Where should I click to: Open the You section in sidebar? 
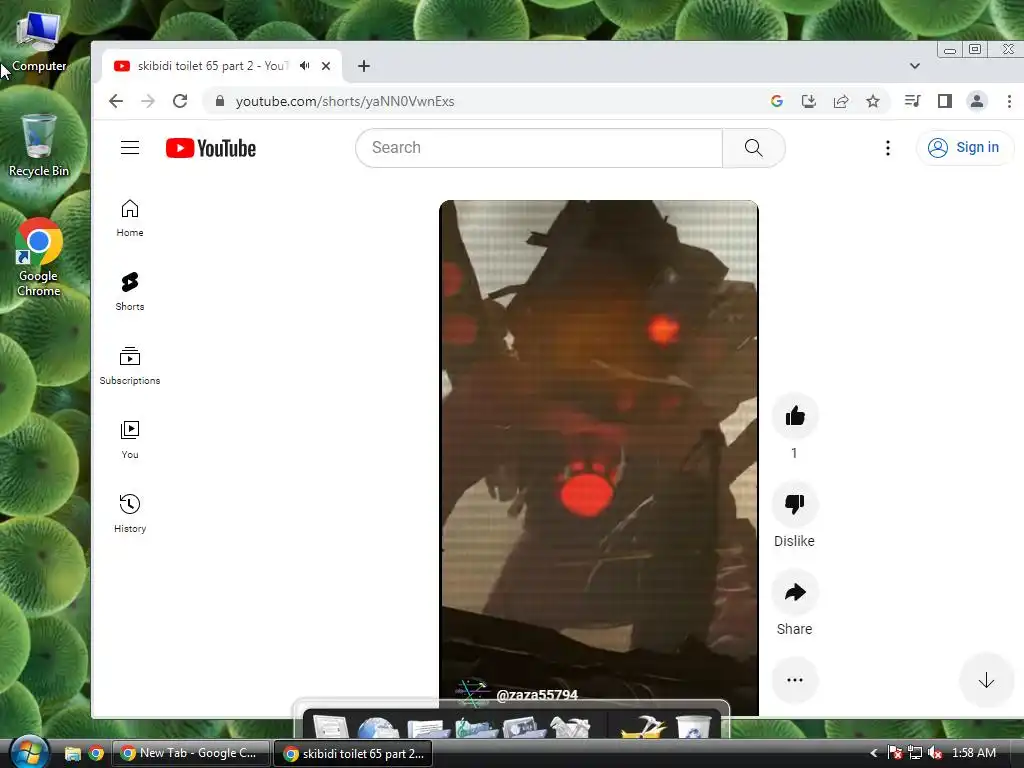pyautogui.click(x=130, y=440)
